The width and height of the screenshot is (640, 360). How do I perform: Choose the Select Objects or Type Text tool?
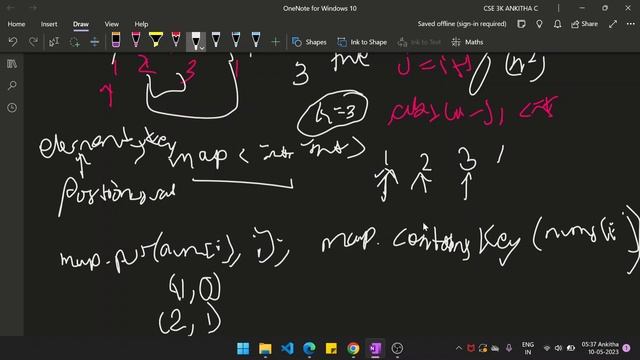(x=54, y=42)
